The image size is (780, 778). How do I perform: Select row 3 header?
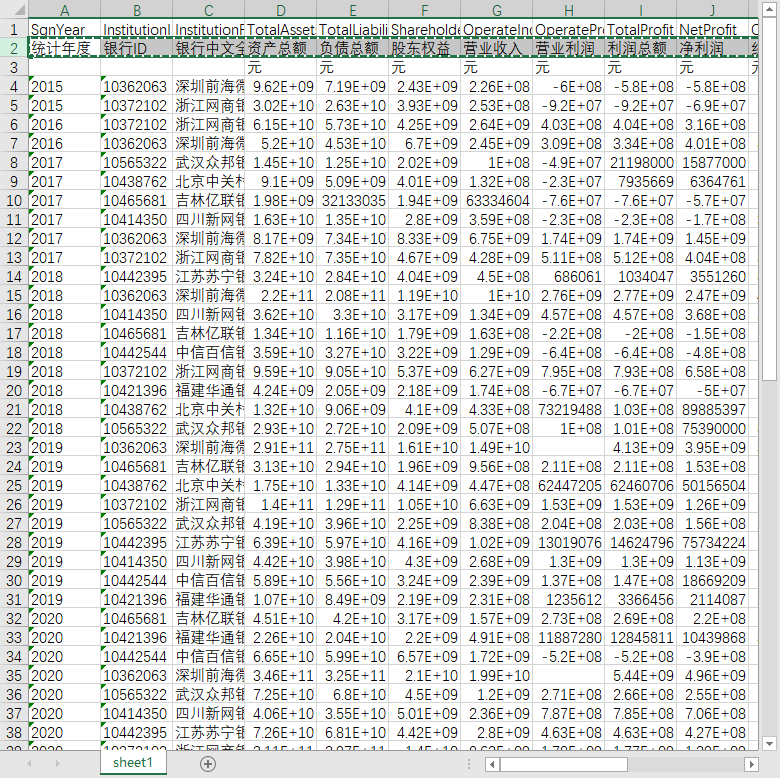tap(14, 67)
